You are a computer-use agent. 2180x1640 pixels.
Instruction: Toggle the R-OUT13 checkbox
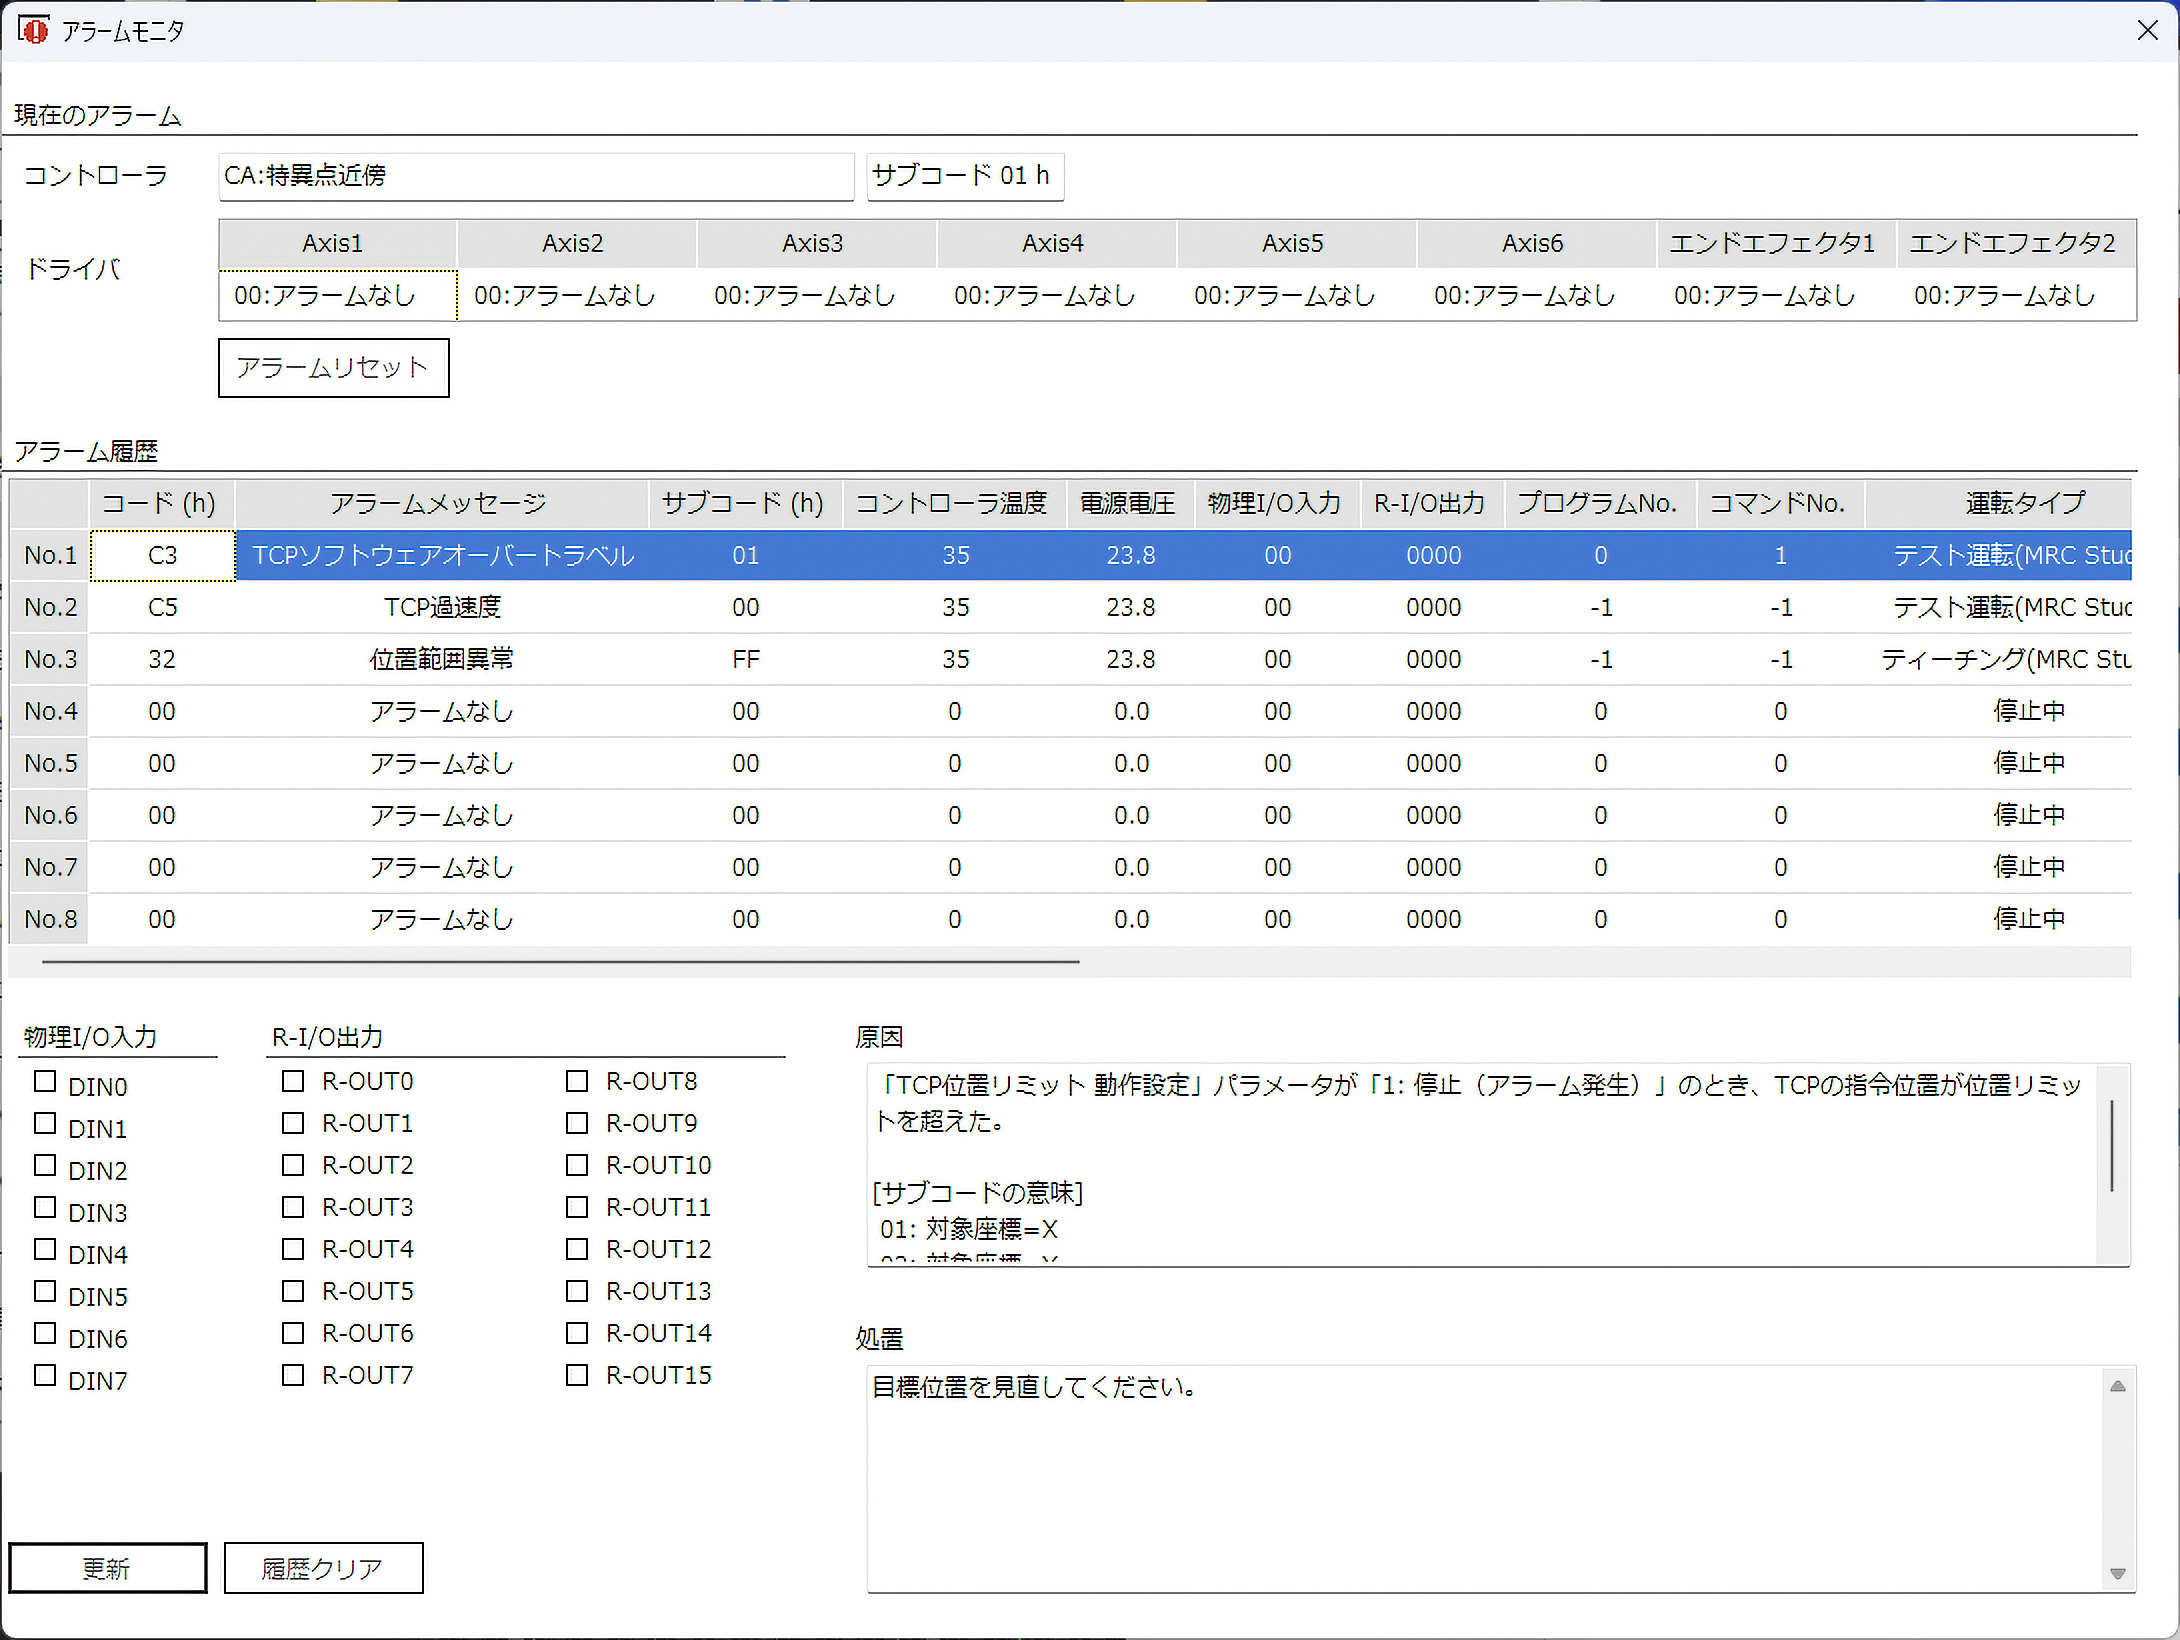pyautogui.click(x=577, y=1292)
